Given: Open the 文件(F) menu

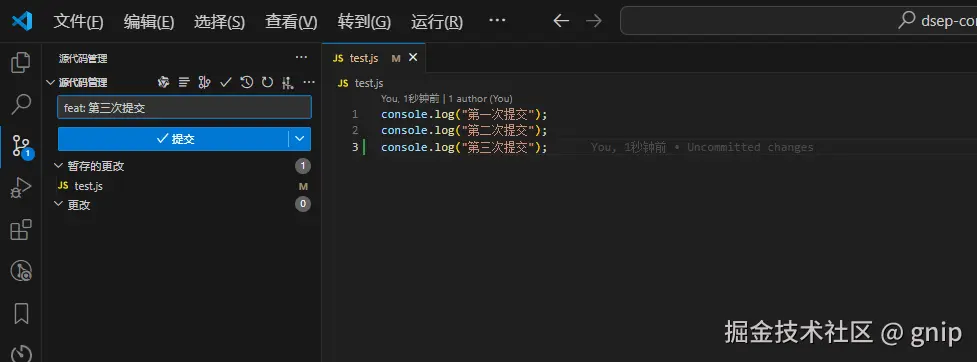Looking at the screenshot, I should click(79, 22).
